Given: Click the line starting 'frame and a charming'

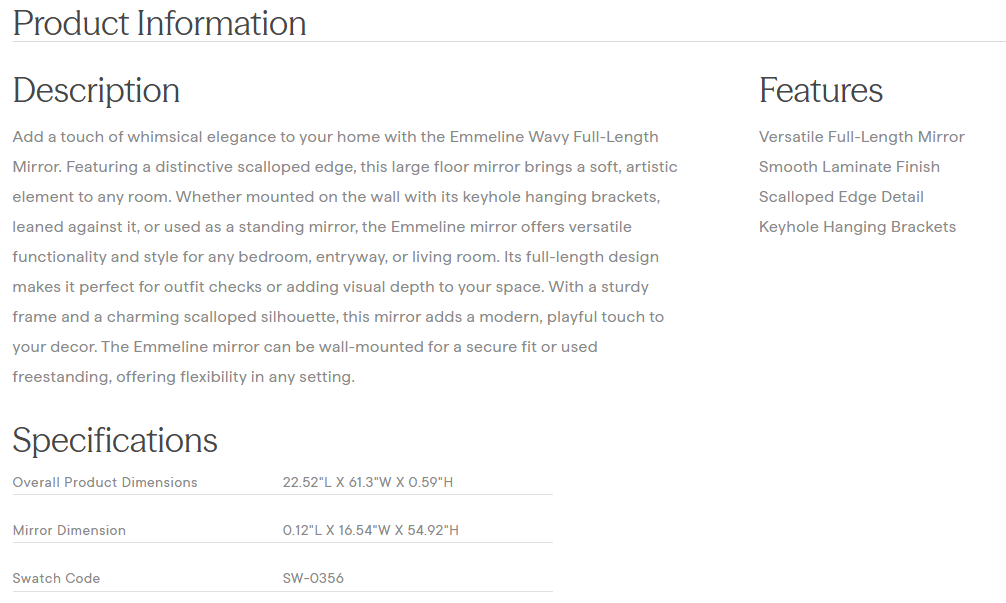Looking at the screenshot, I should tap(338, 317).
